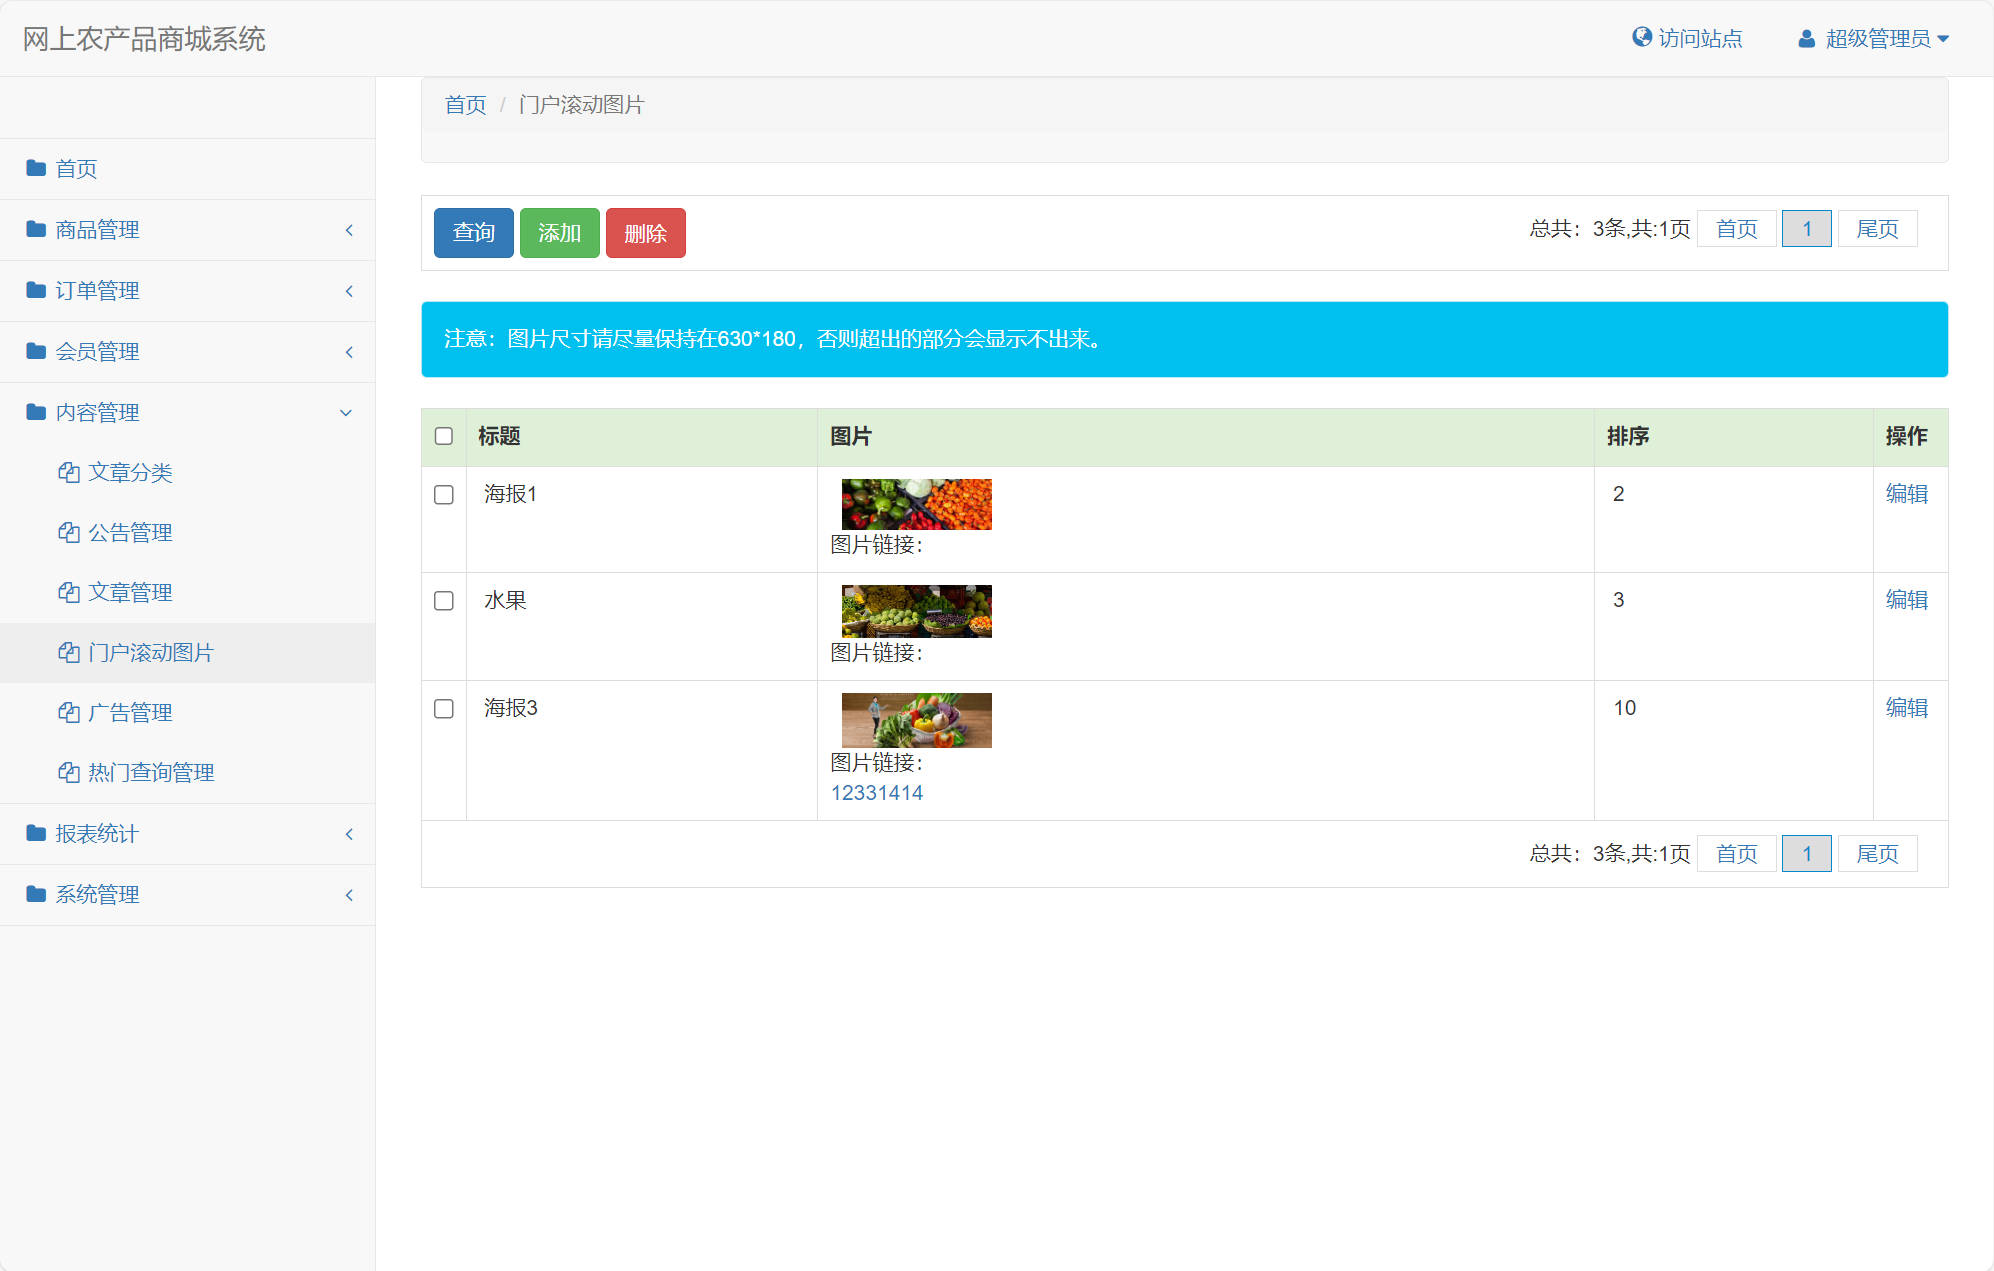Enable the checkbox for 水果 row
Screen dimensions: 1994x1271
tap(444, 601)
